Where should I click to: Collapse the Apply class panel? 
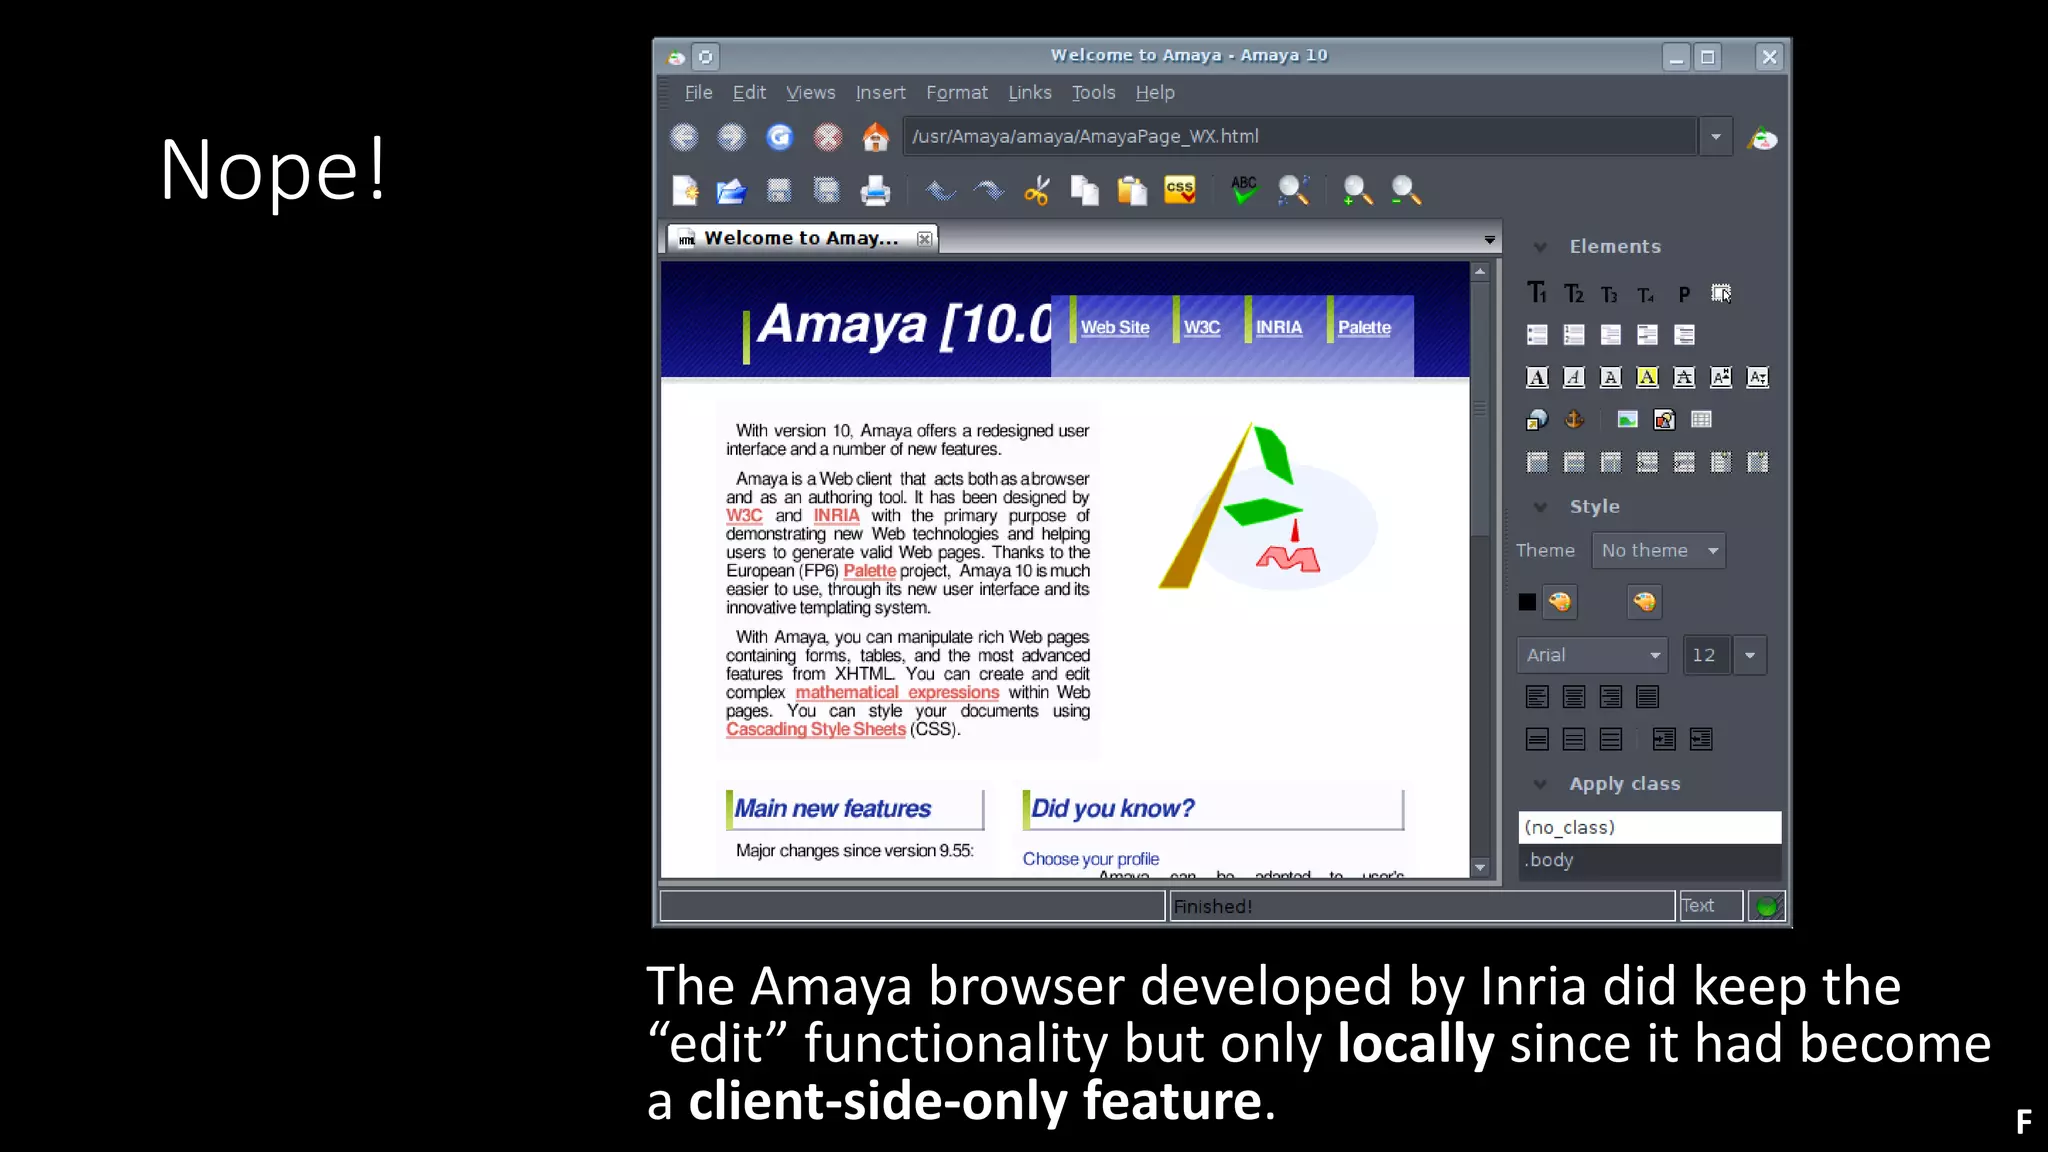[1540, 784]
